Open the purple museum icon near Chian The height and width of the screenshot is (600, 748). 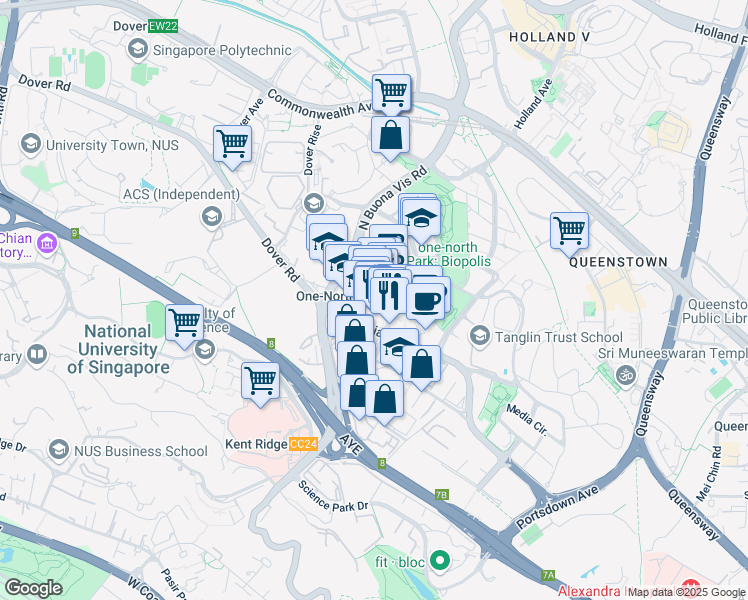pyautogui.click(x=47, y=244)
